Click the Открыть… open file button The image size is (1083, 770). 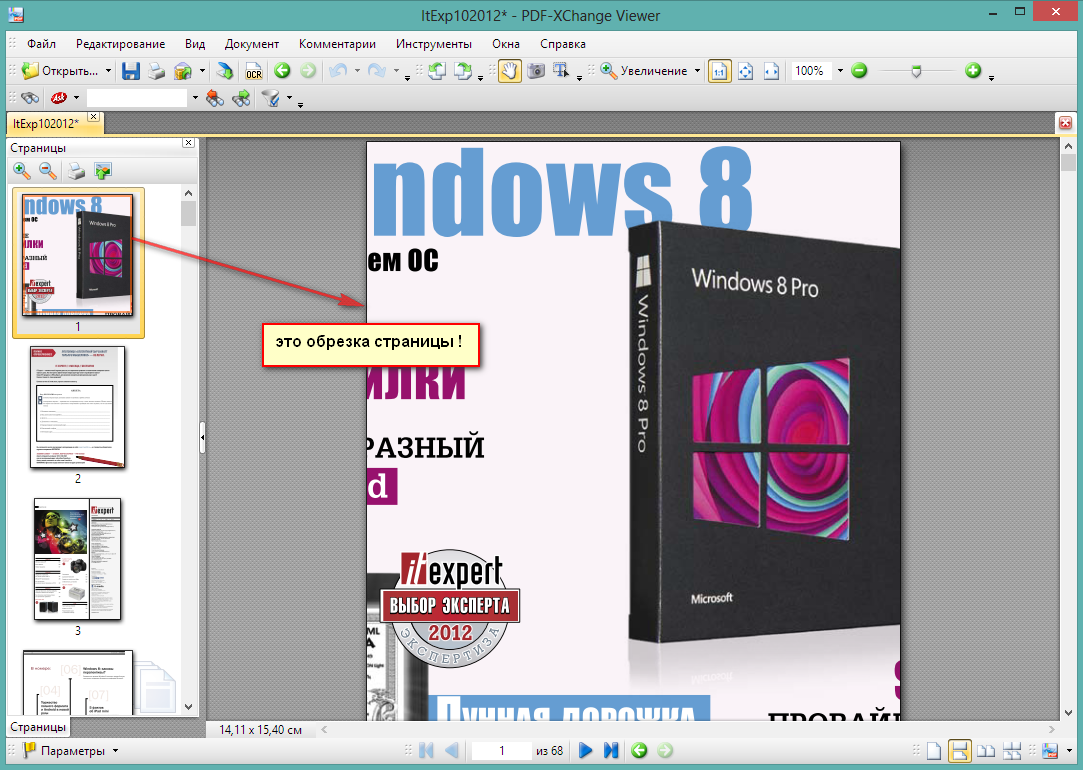click(59, 70)
